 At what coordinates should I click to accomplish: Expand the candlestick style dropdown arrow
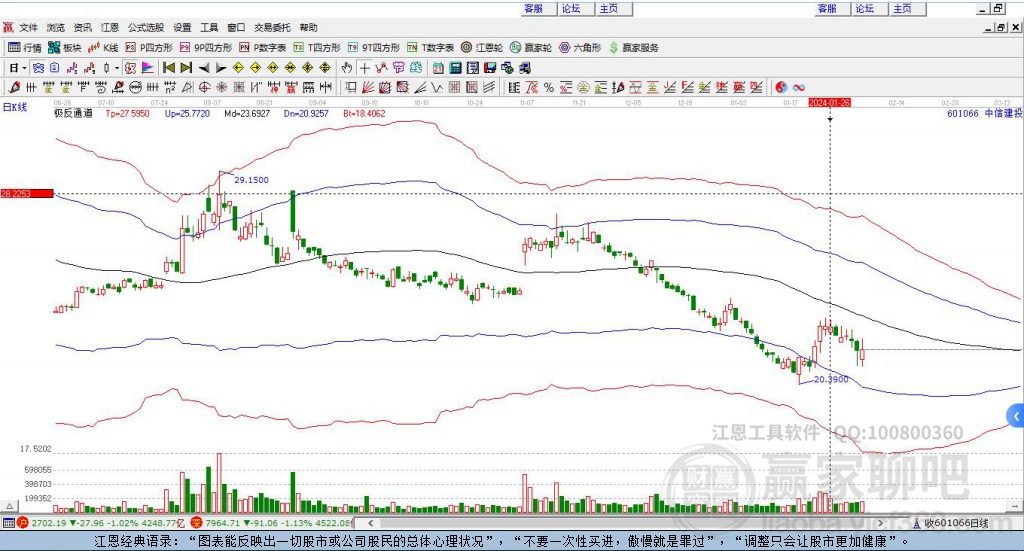point(117,68)
